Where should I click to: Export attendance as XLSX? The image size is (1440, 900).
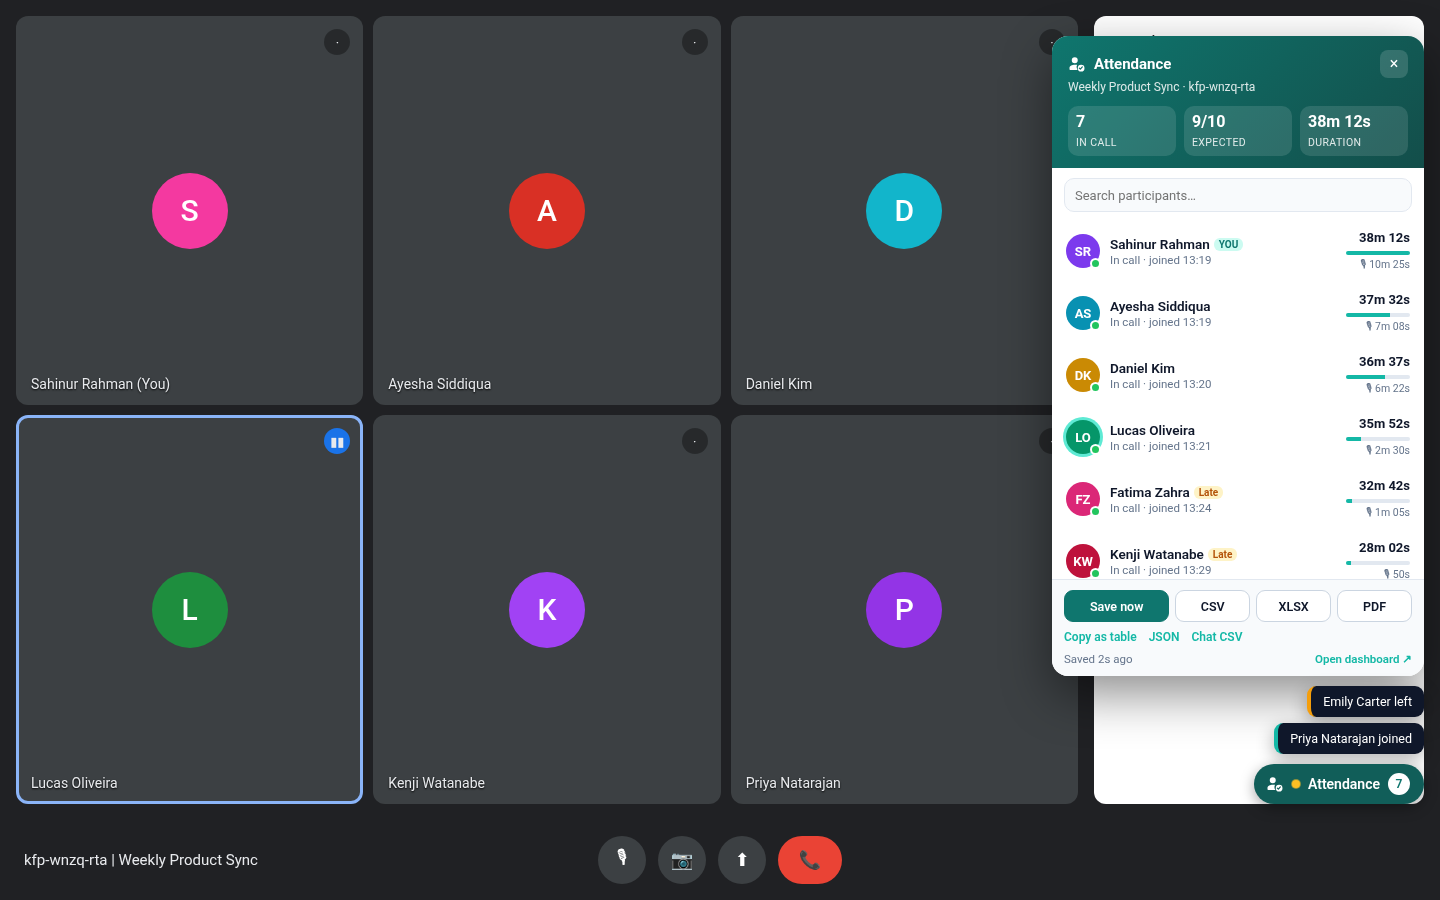[x=1293, y=606]
